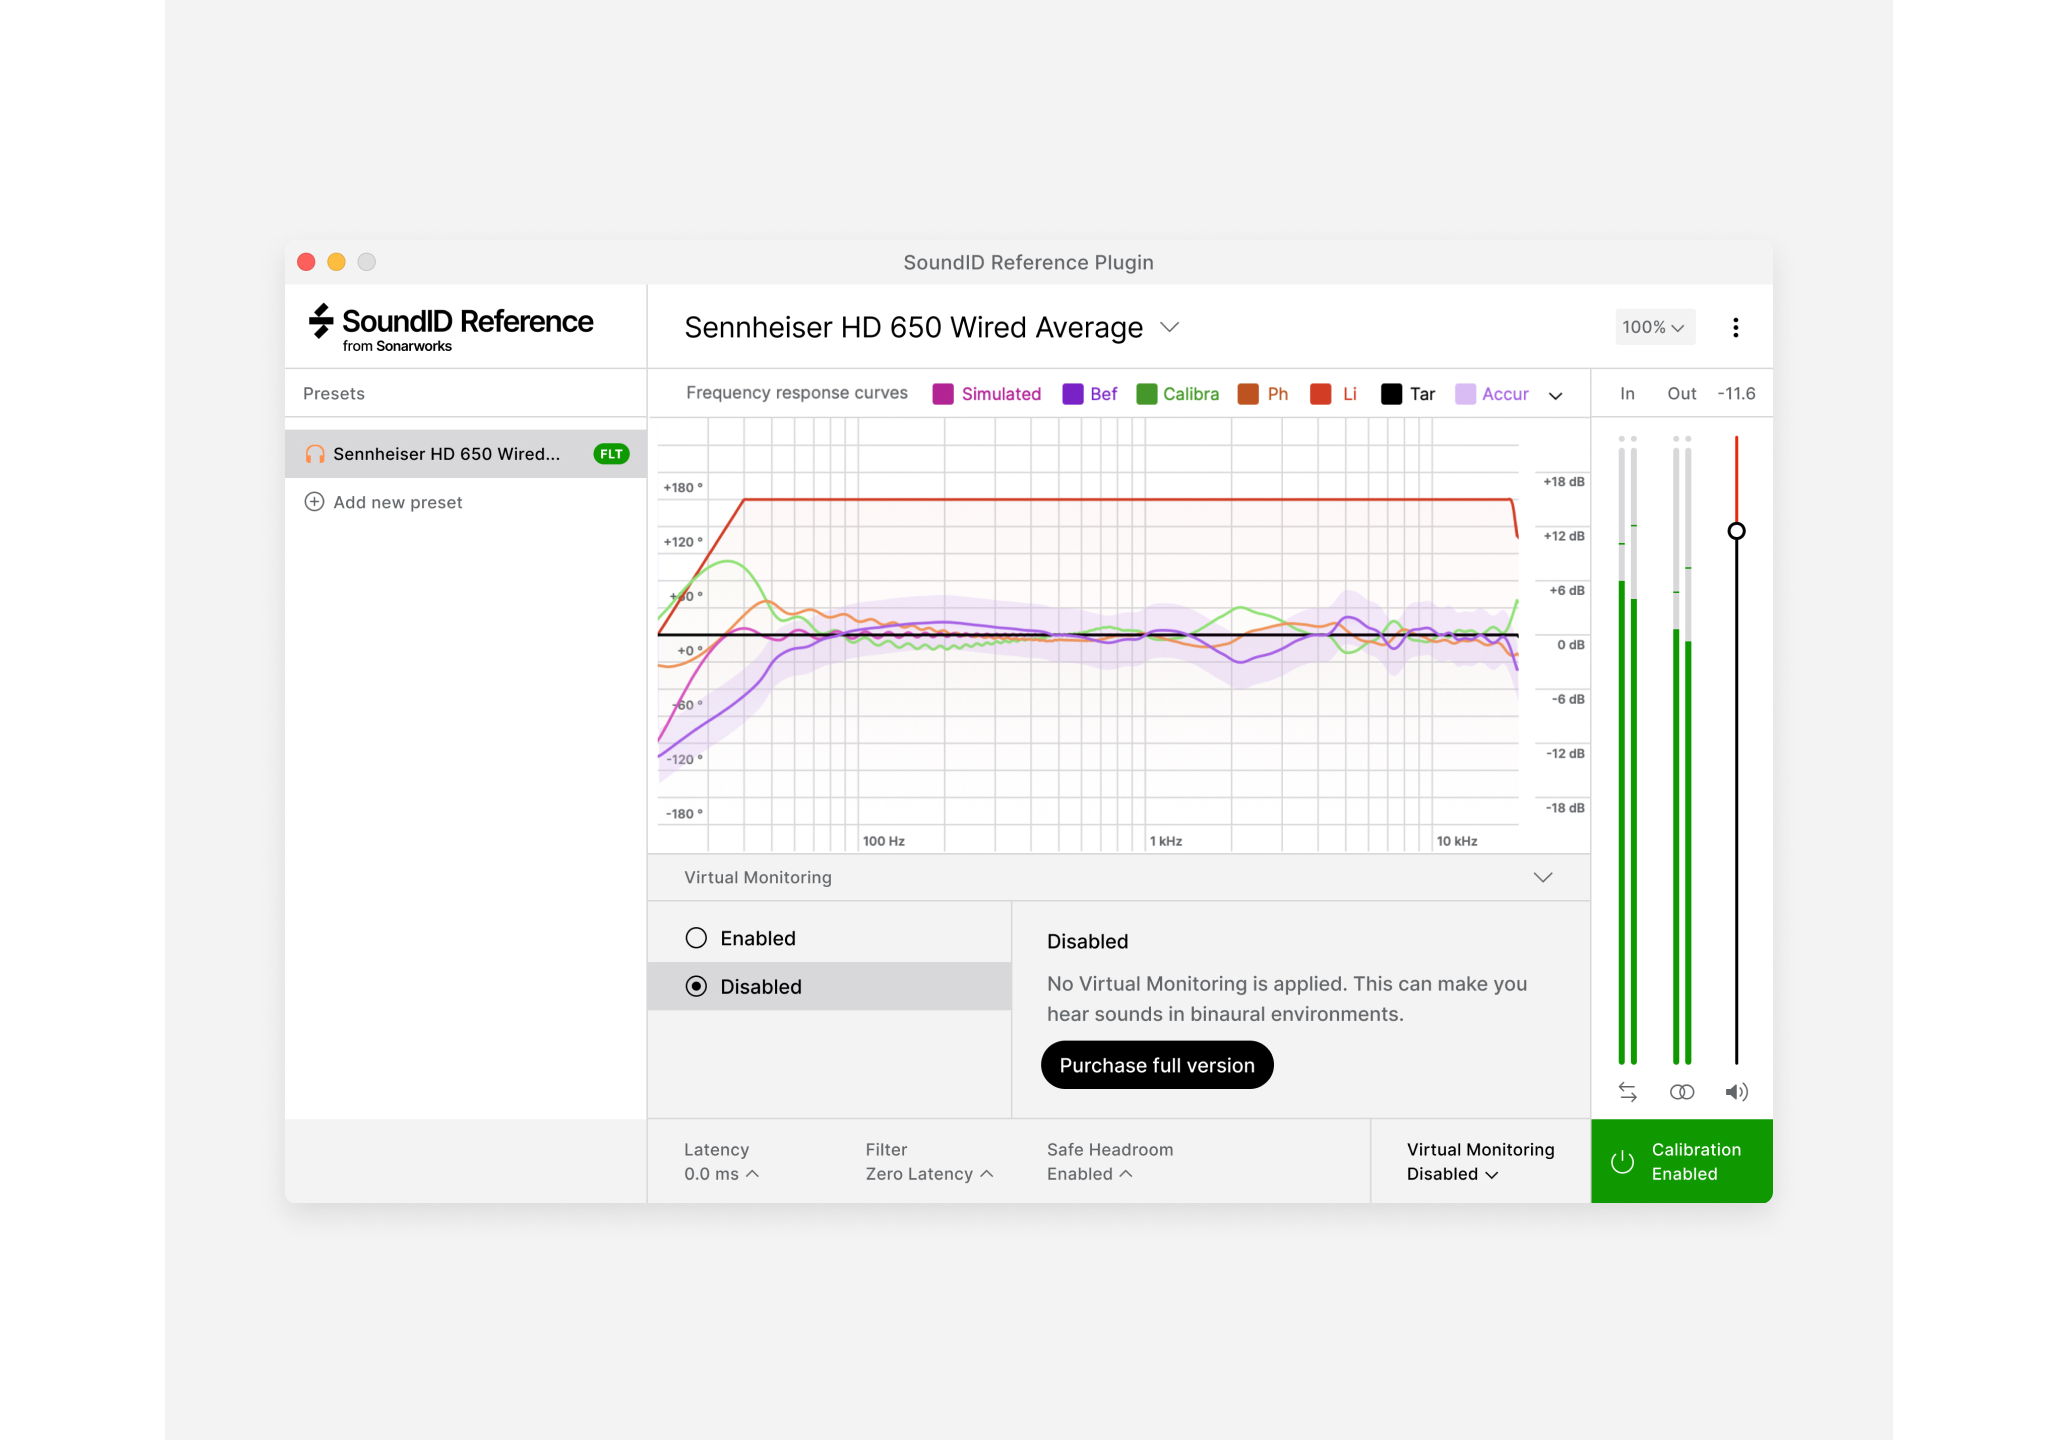Click the Presets header label
Image resolution: width=2058 pixels, height=1440 pixels.
[334, 394]
